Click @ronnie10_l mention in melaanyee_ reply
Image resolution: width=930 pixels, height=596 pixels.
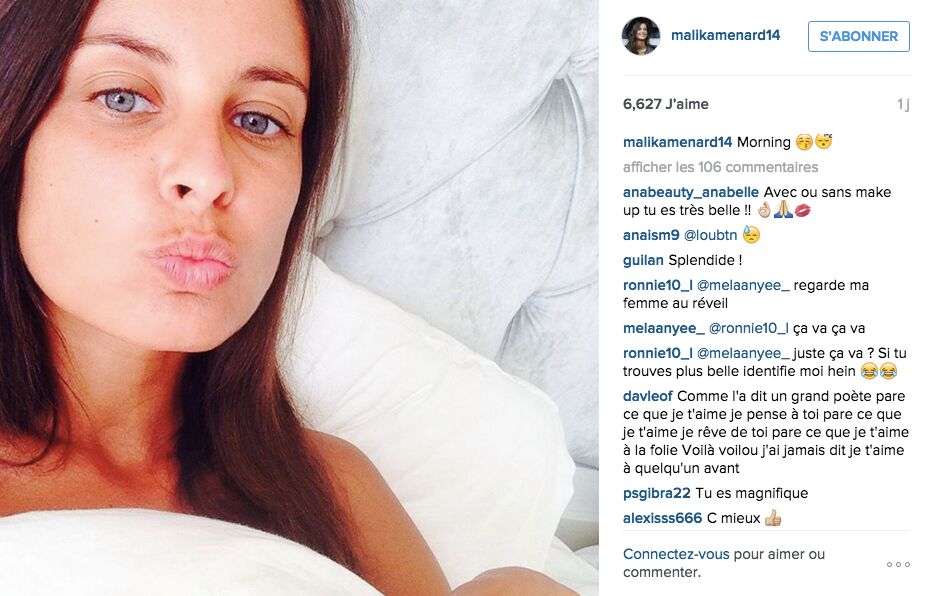(x=749, y=328)
